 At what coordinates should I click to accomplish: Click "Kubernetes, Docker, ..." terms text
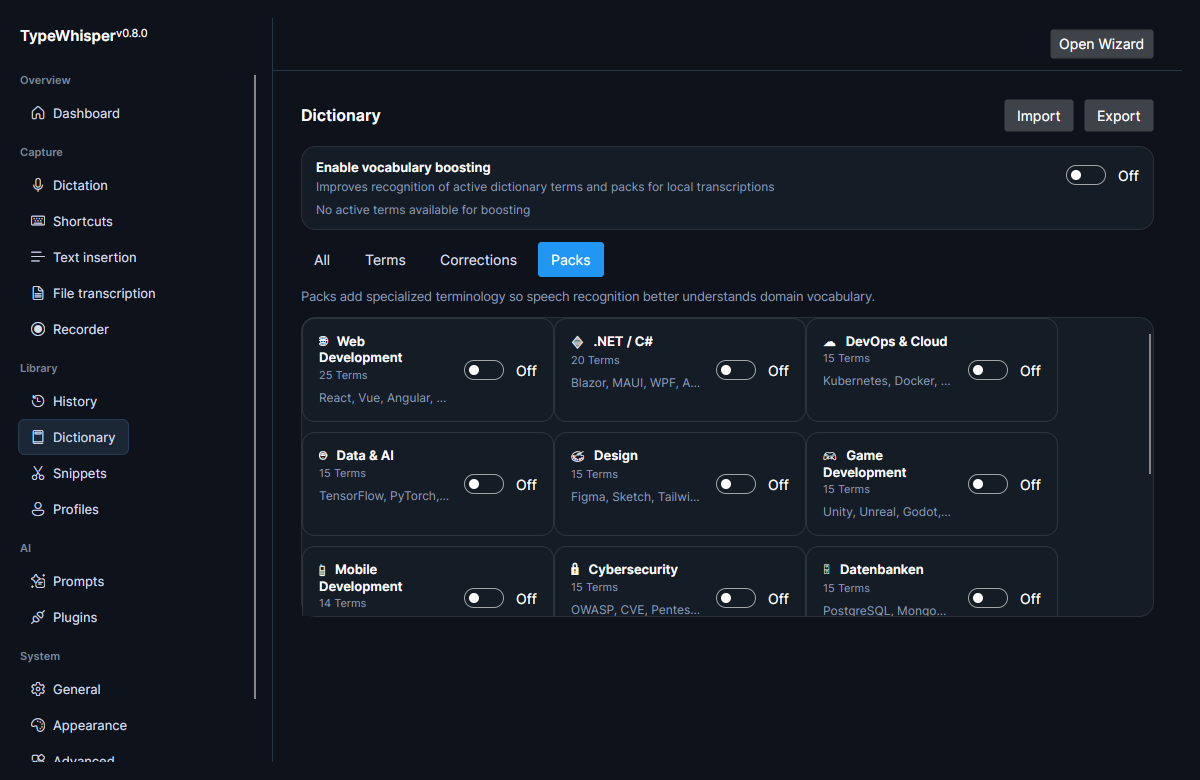tap(887, 381)
